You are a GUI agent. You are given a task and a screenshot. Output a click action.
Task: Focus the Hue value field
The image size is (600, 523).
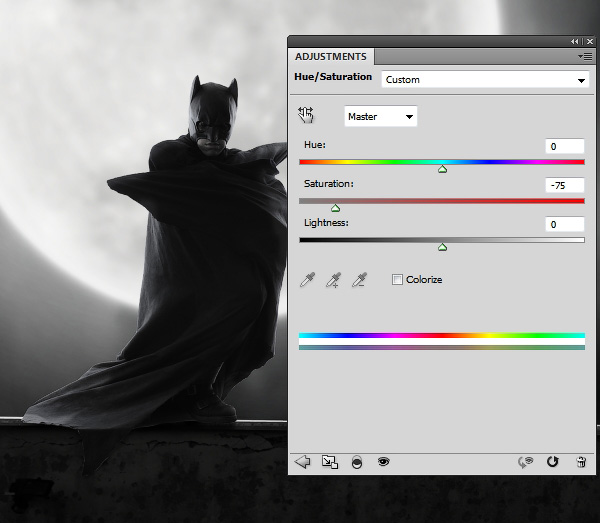[565, 146]
